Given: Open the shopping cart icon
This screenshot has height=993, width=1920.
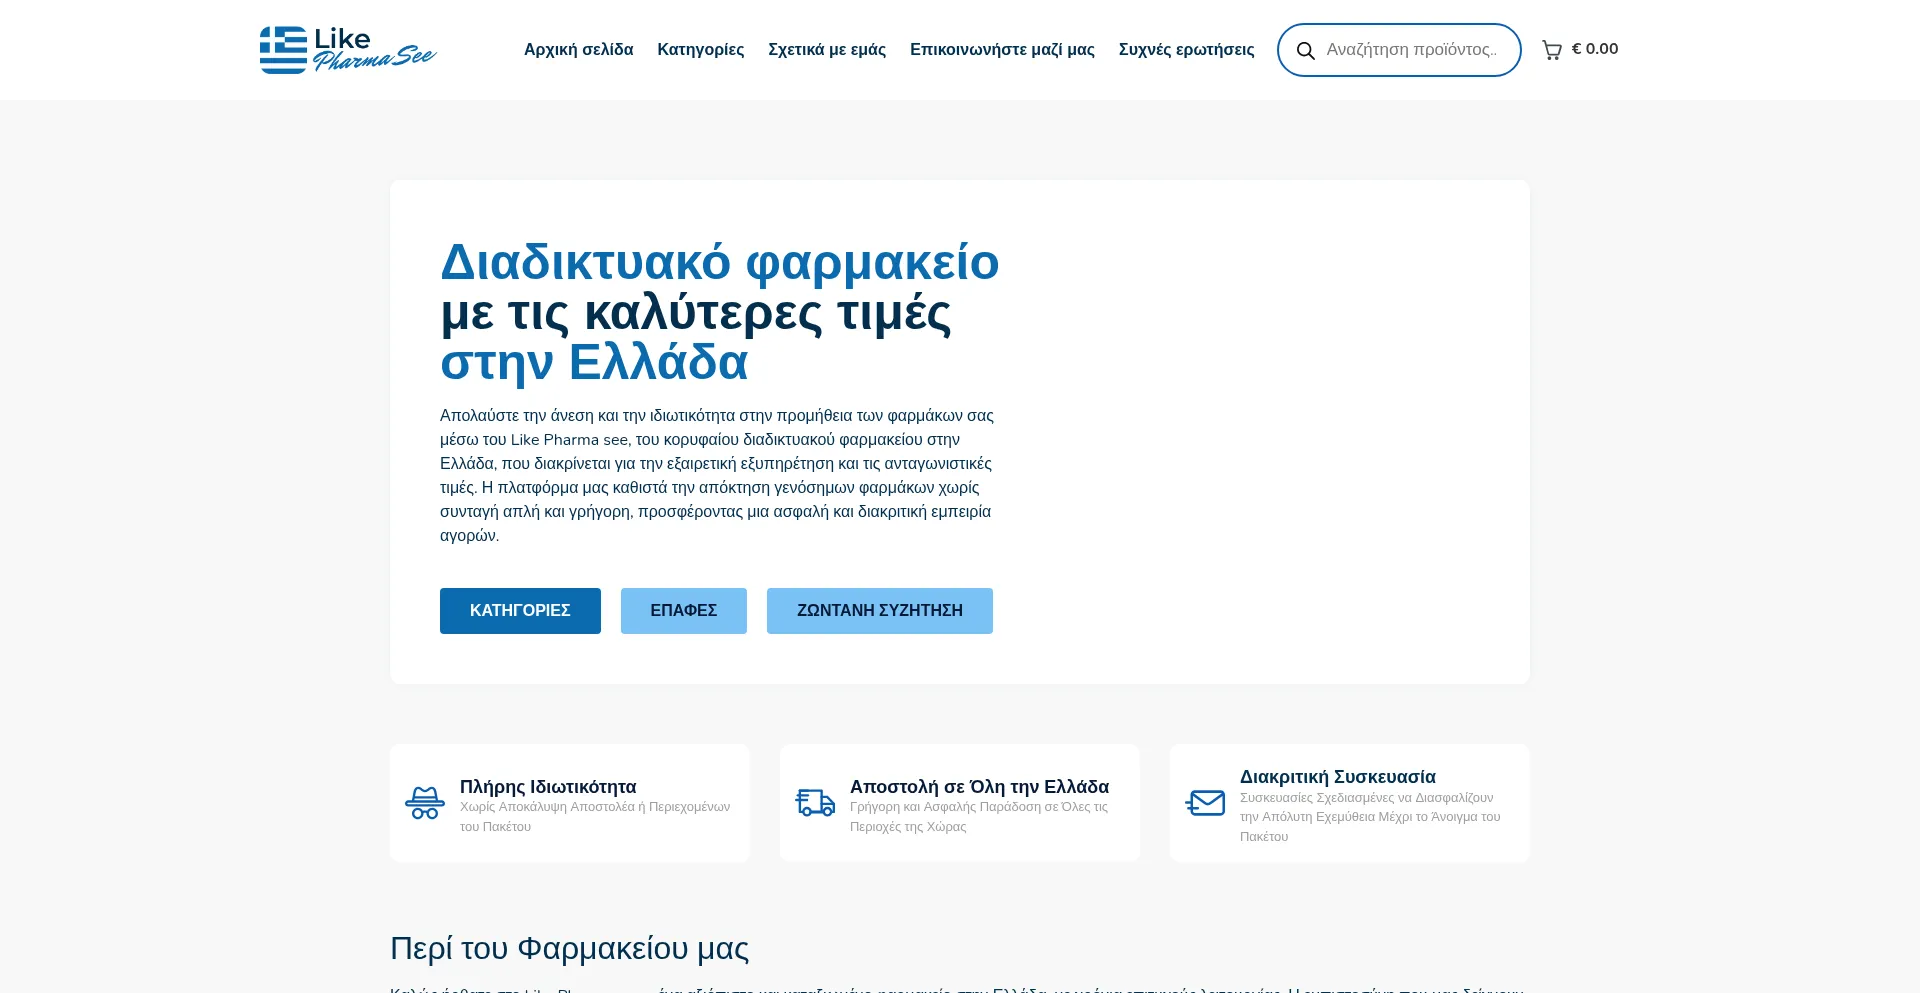Looking at the screenshot, I should click(x=1551, y=50).
